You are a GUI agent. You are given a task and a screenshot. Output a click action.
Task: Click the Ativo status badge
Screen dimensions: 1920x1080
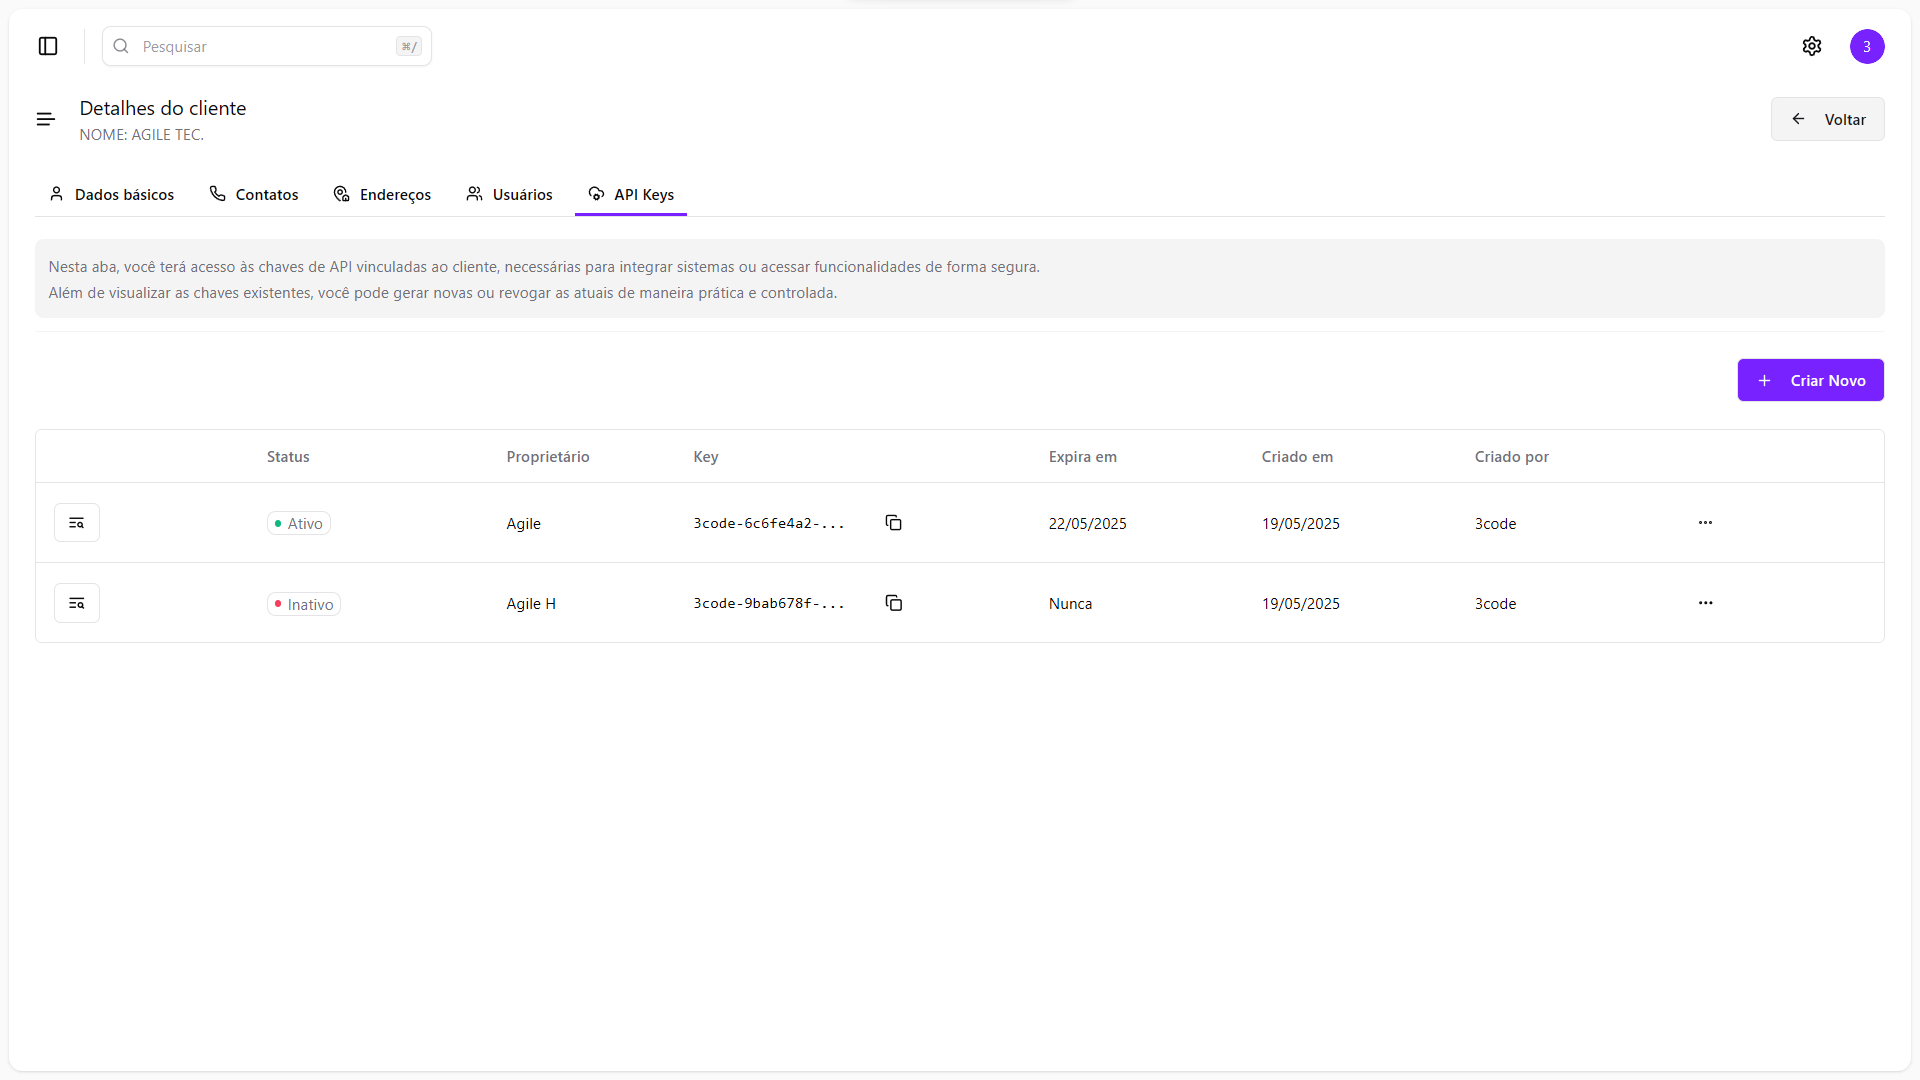[x=299, y=524]
